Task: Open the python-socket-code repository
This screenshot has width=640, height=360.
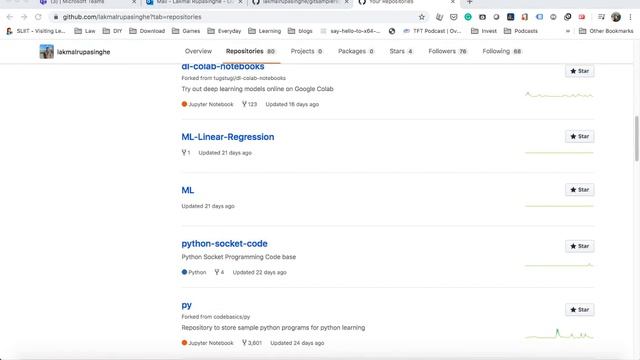Action: (x=224, y=244)
